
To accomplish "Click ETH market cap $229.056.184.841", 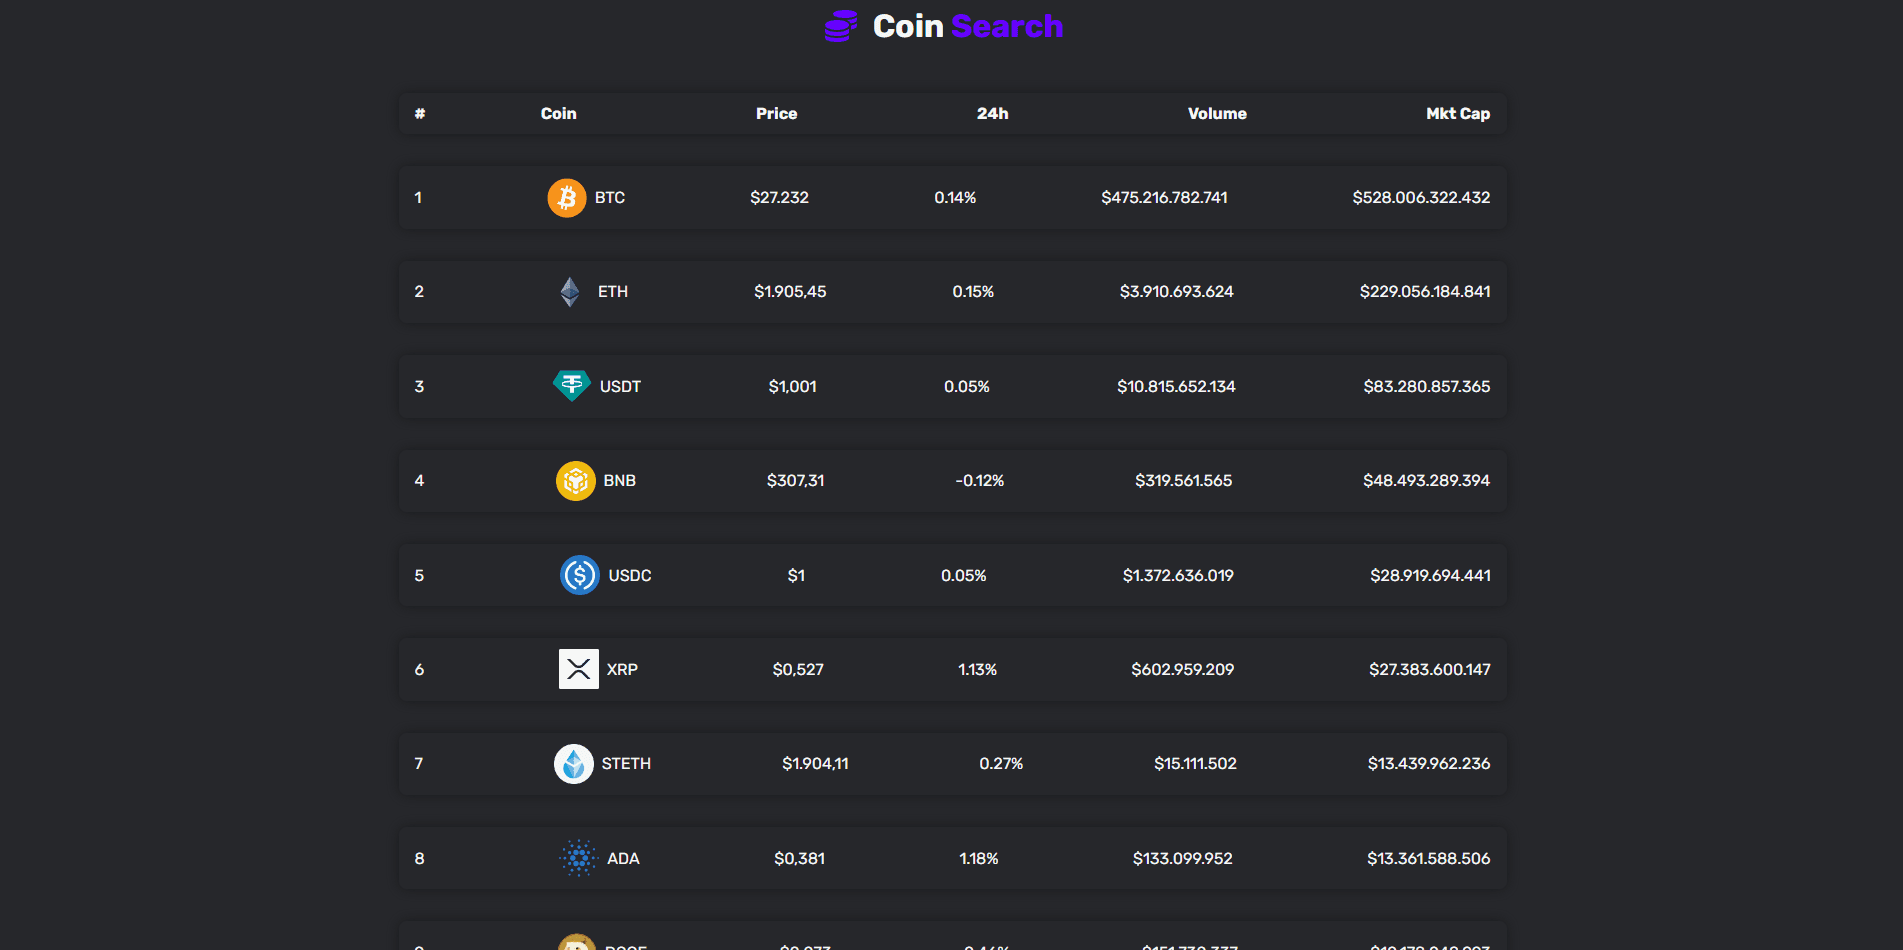I will click(1425, 292).
